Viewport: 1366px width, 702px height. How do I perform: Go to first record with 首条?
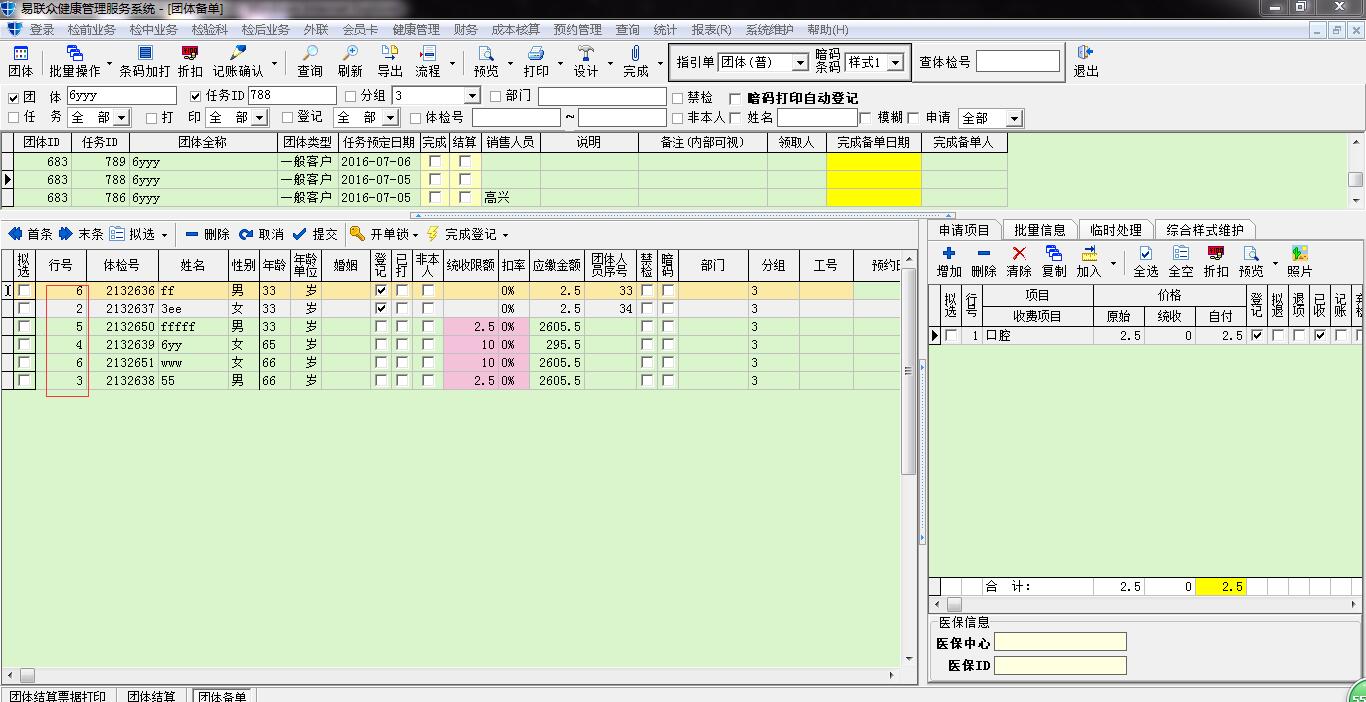coord(31,234)
